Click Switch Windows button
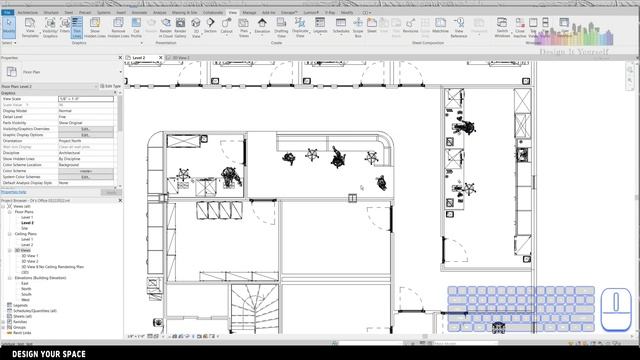This screenshot has width=640, height=360. point(502,27)
